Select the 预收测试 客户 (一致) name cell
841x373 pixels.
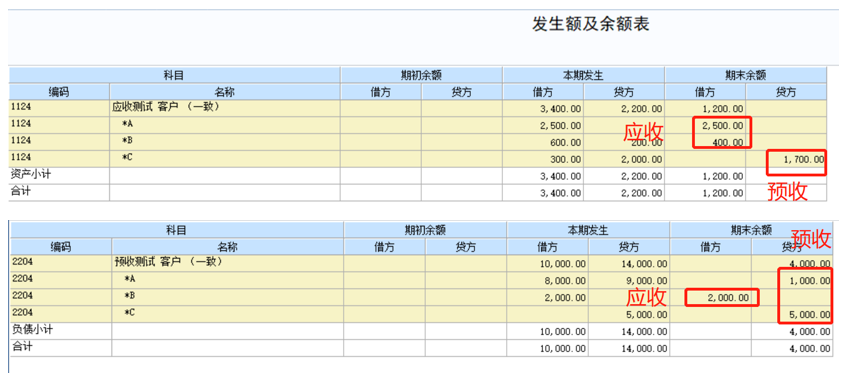(227, 263)
